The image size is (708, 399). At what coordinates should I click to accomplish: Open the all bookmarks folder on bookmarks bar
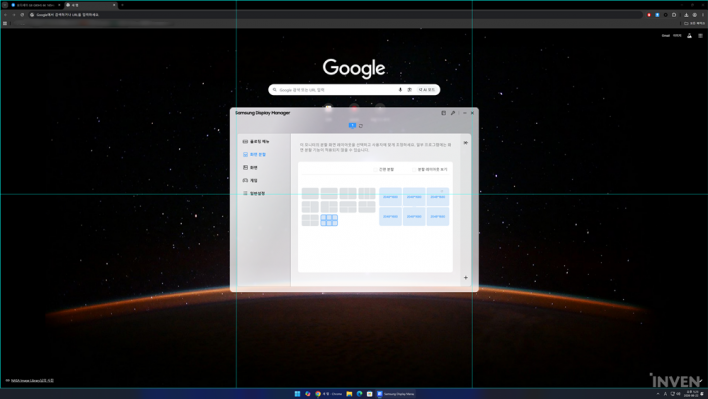694,23
